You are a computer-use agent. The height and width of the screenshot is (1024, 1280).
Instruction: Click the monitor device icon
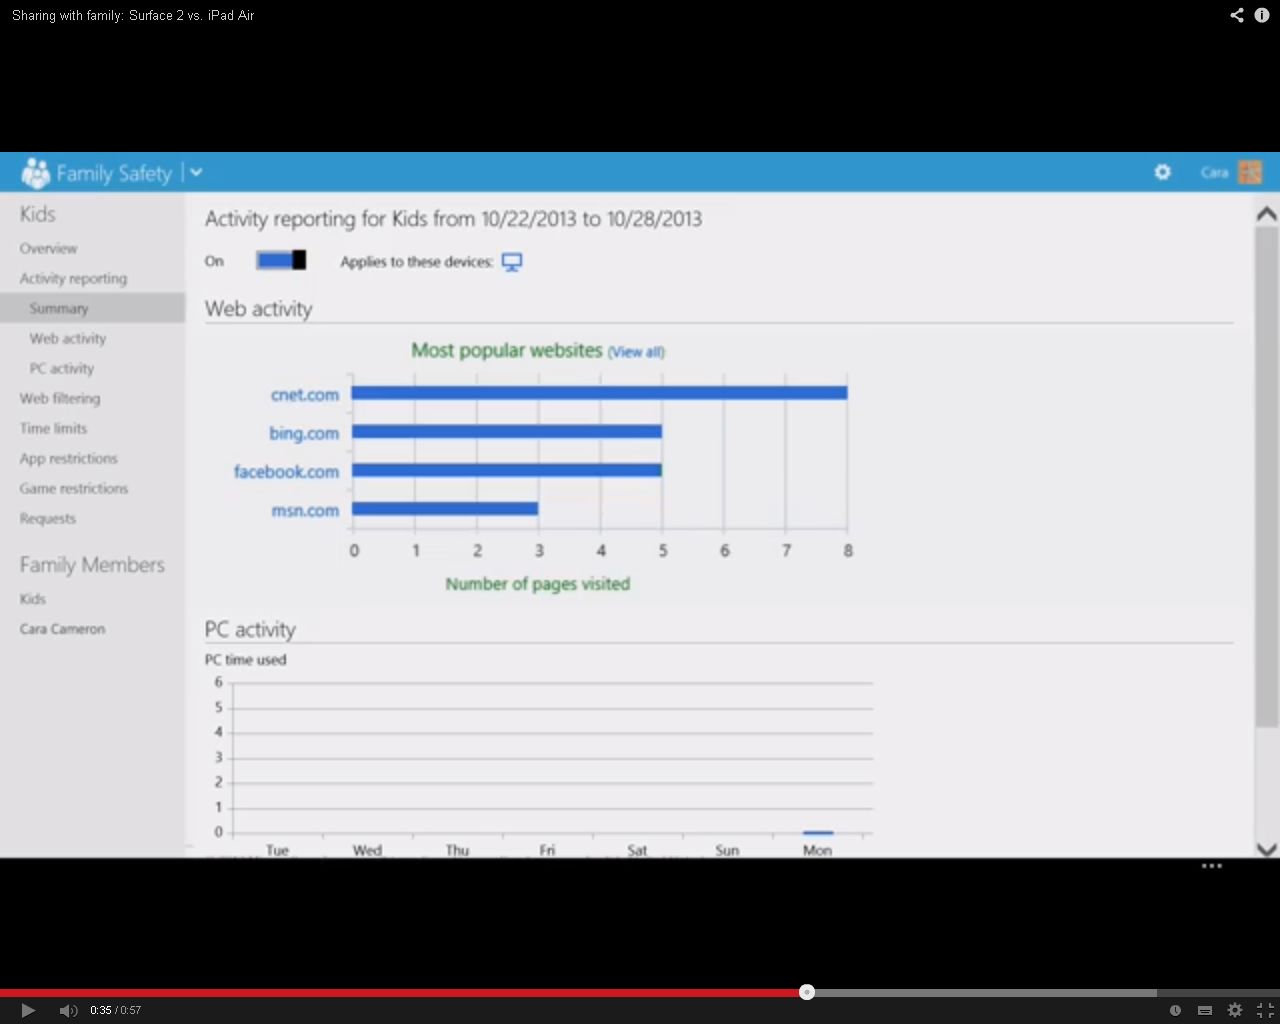[x=512, y=262]
